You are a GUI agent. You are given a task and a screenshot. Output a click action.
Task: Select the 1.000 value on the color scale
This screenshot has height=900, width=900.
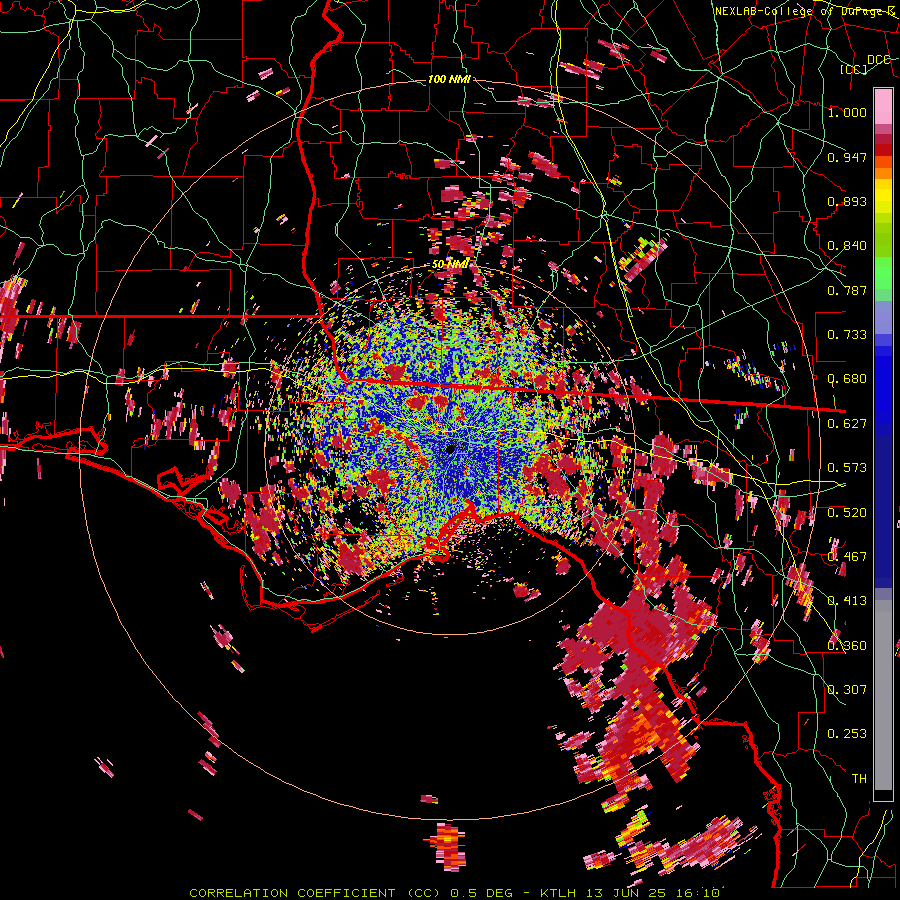(847, 112)
